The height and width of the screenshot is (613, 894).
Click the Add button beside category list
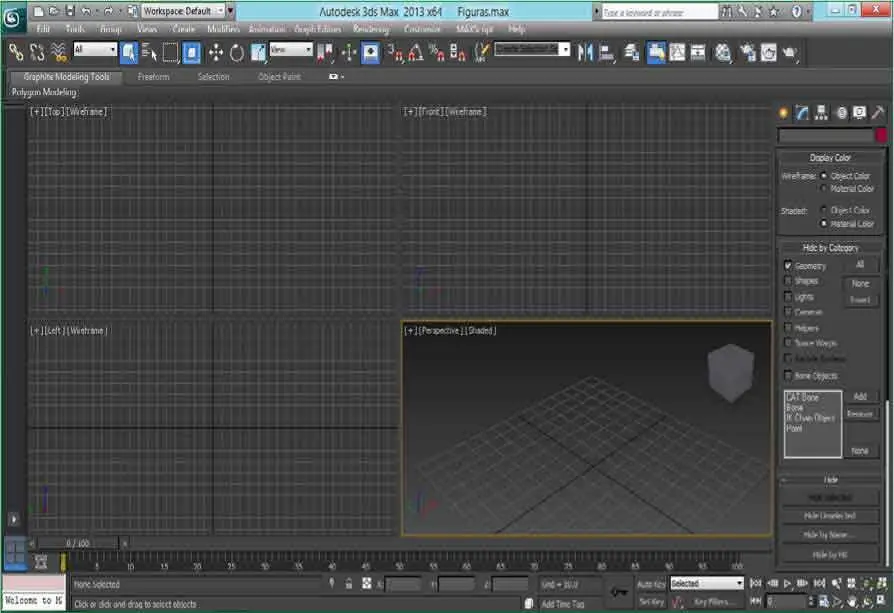coord(860,396)
